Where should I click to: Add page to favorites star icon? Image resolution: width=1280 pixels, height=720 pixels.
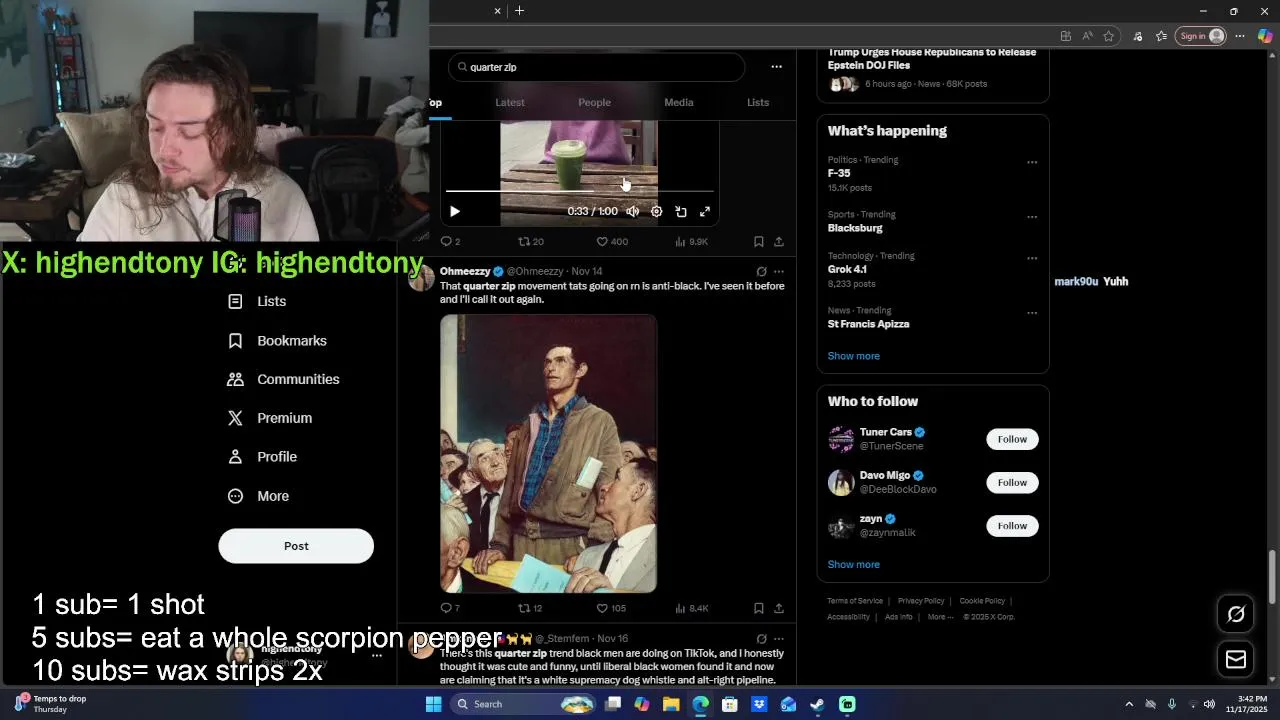[1109, 36]
